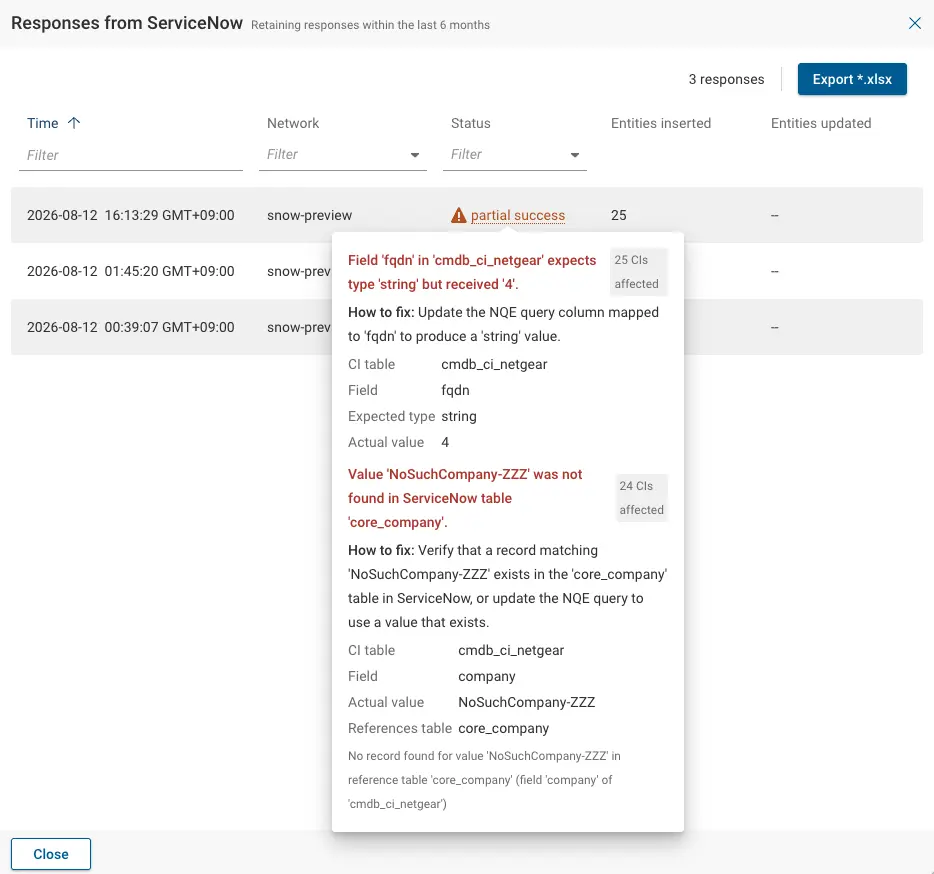Open the Status filter dropdown arrow
Image resolution: width=934 pixels, height=874 pixels.
tap(575, 155)
